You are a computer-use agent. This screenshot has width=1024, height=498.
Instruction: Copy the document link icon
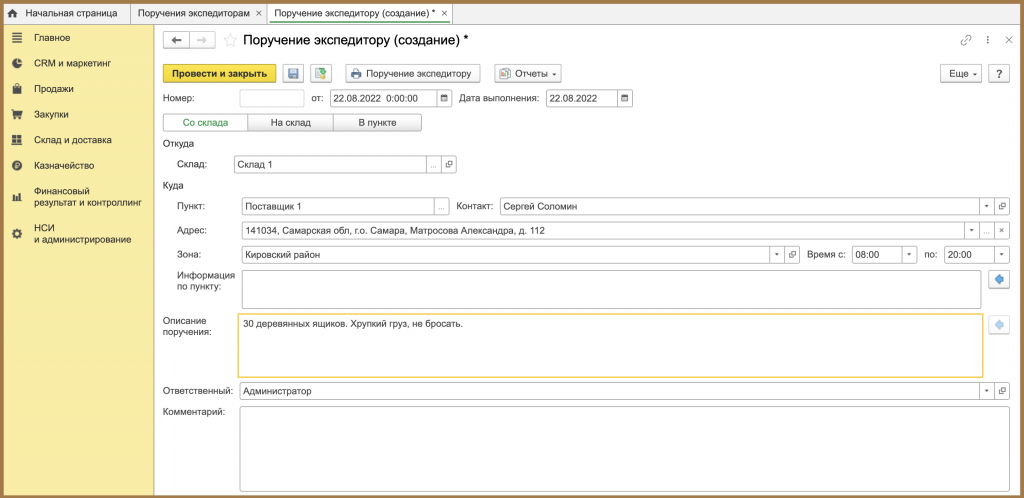pos(966,40)
